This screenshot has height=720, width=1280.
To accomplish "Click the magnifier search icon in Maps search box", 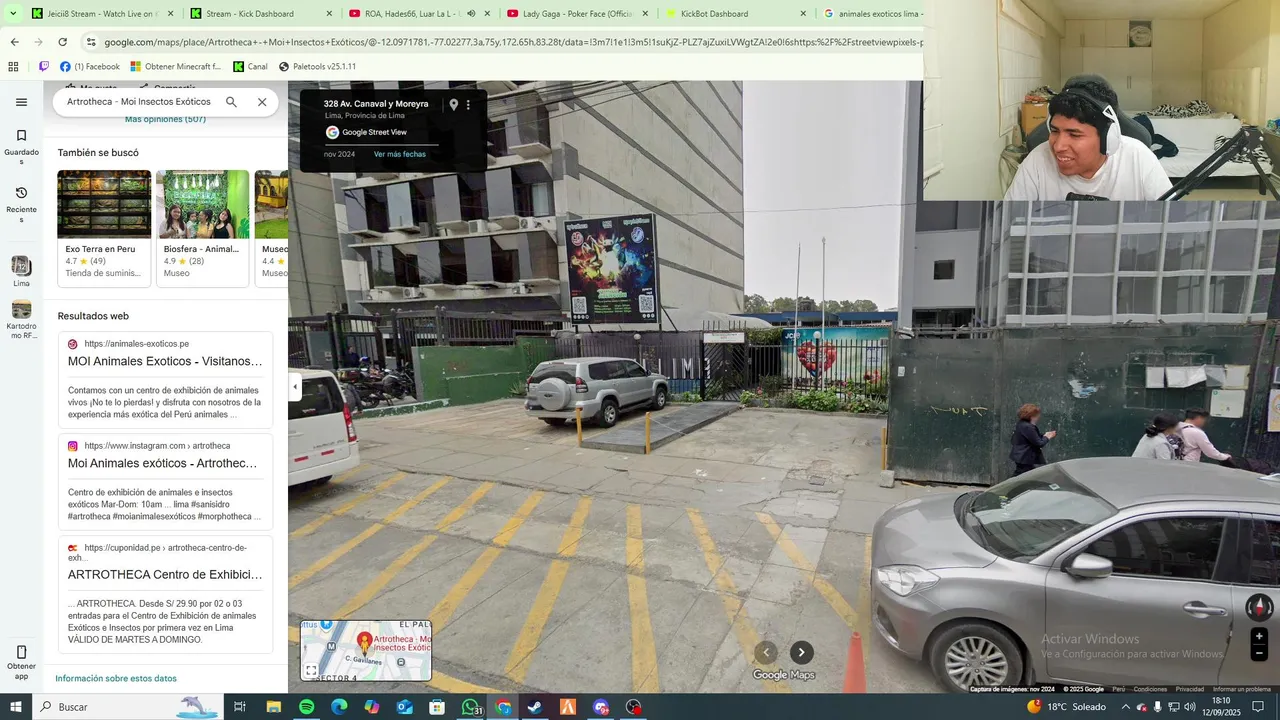I will click(231, 102).
